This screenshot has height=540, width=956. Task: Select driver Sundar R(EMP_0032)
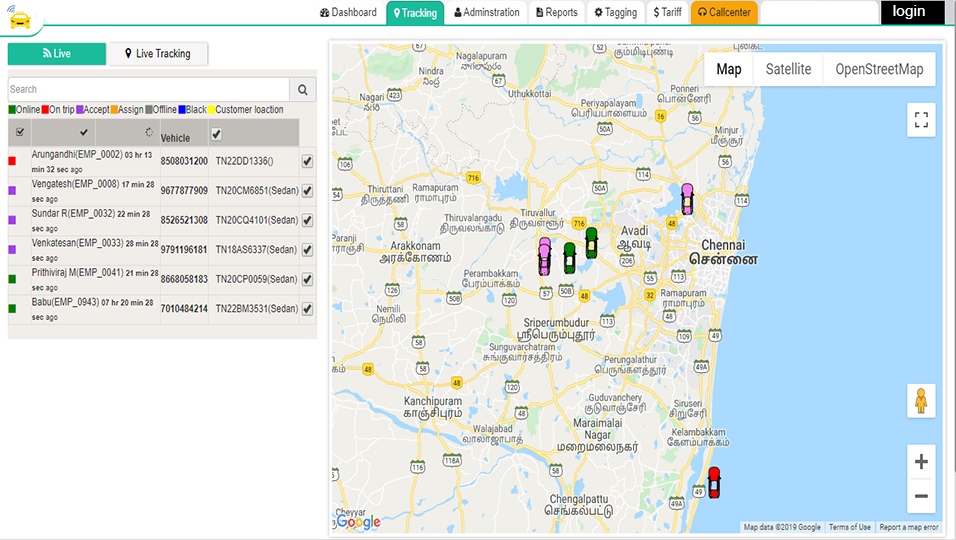[x=73, y=213]
